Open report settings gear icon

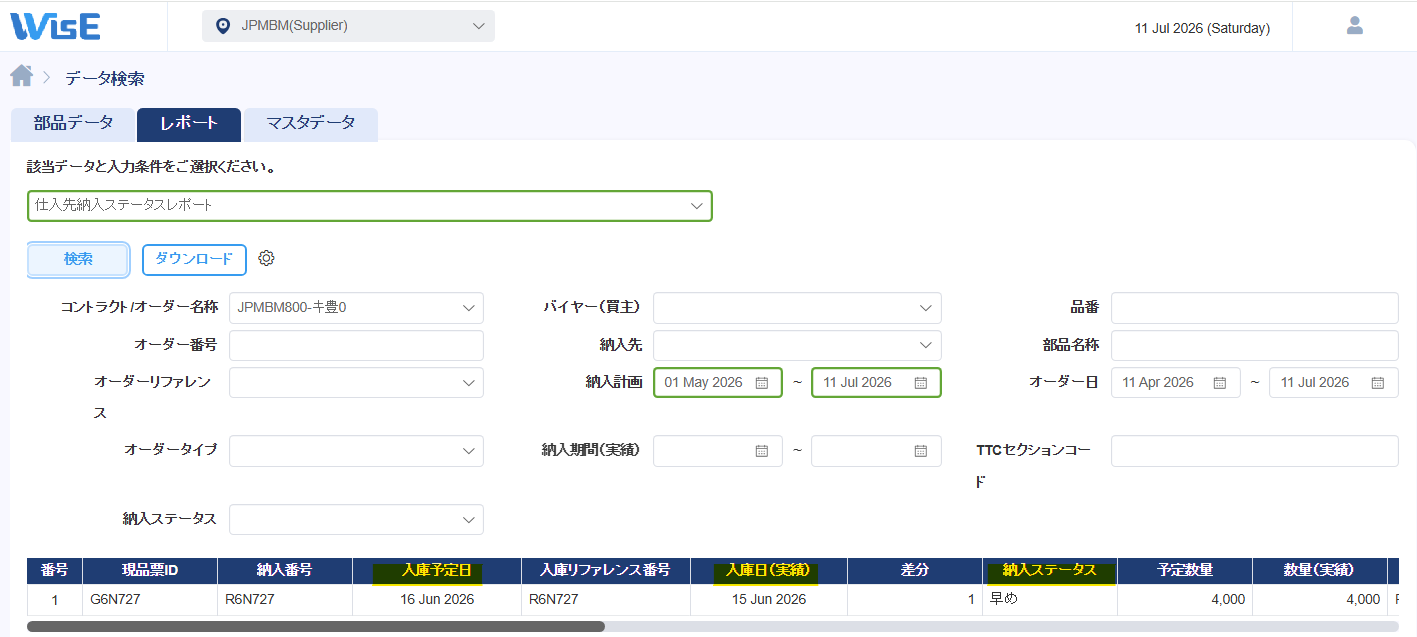266,258
